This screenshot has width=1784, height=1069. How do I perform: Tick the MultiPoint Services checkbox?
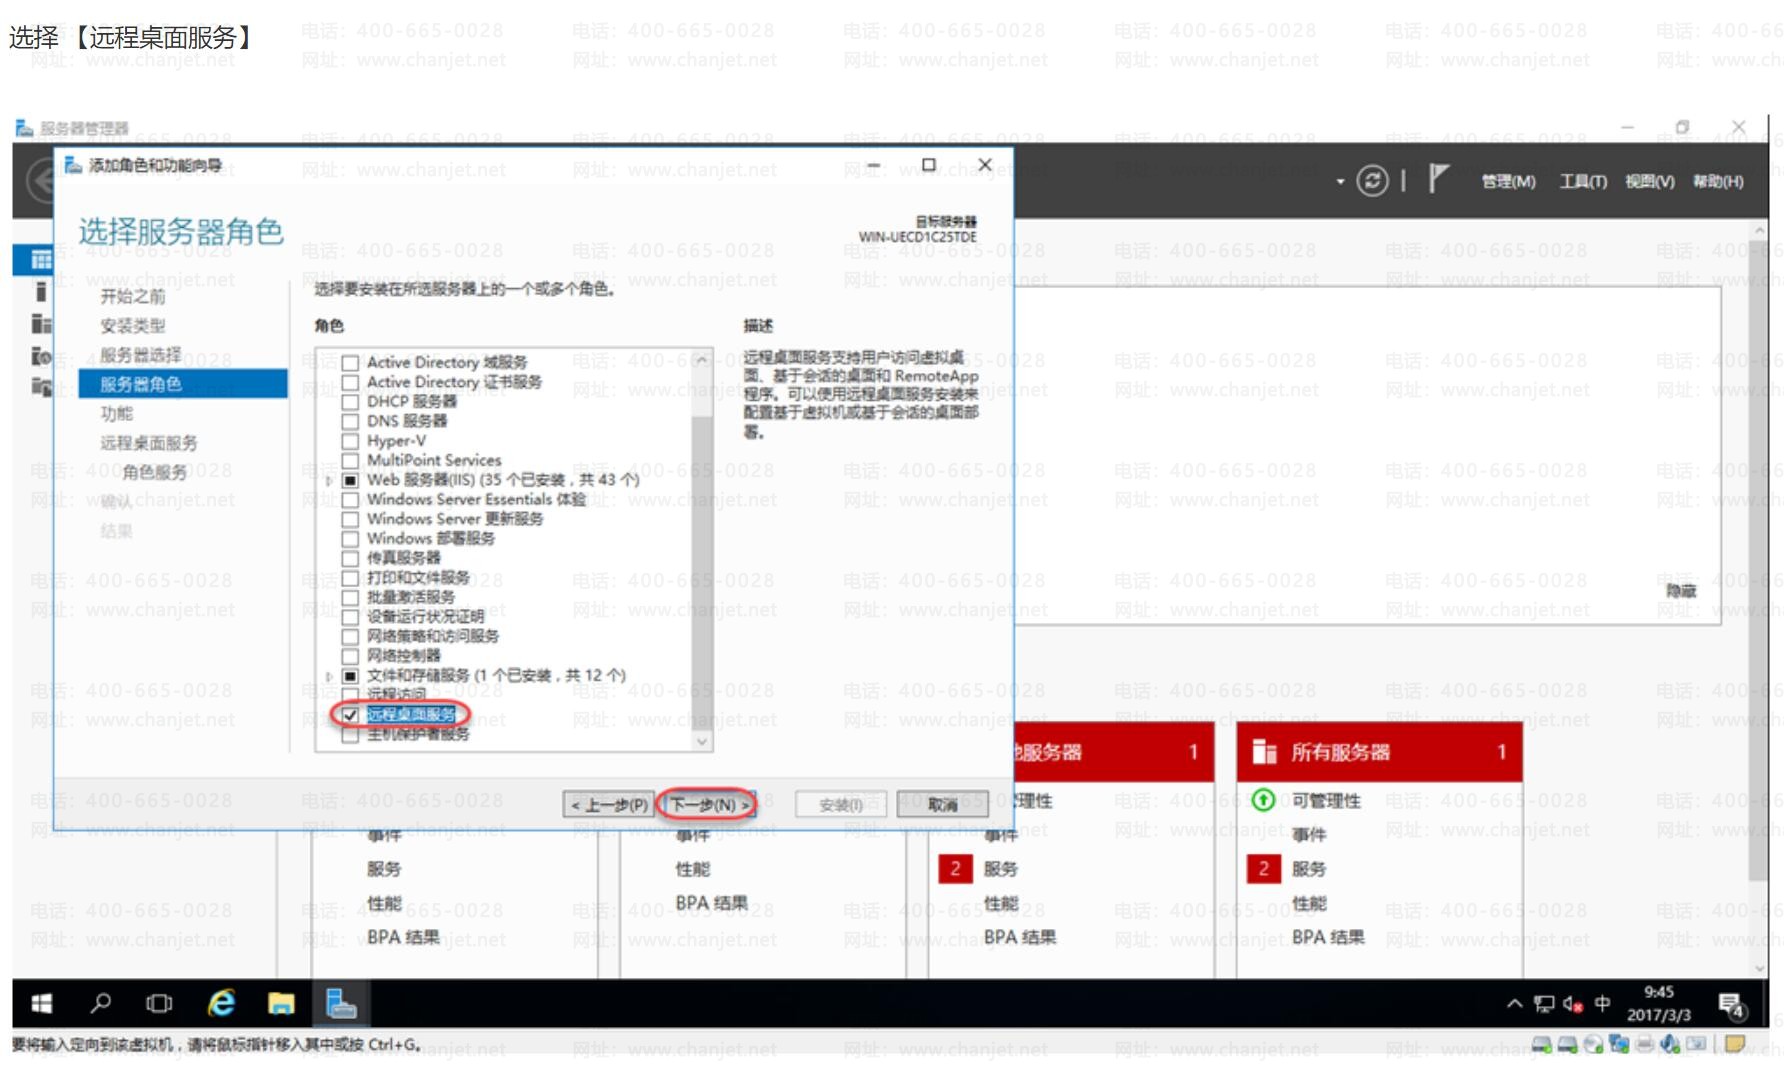coord(350,460)
